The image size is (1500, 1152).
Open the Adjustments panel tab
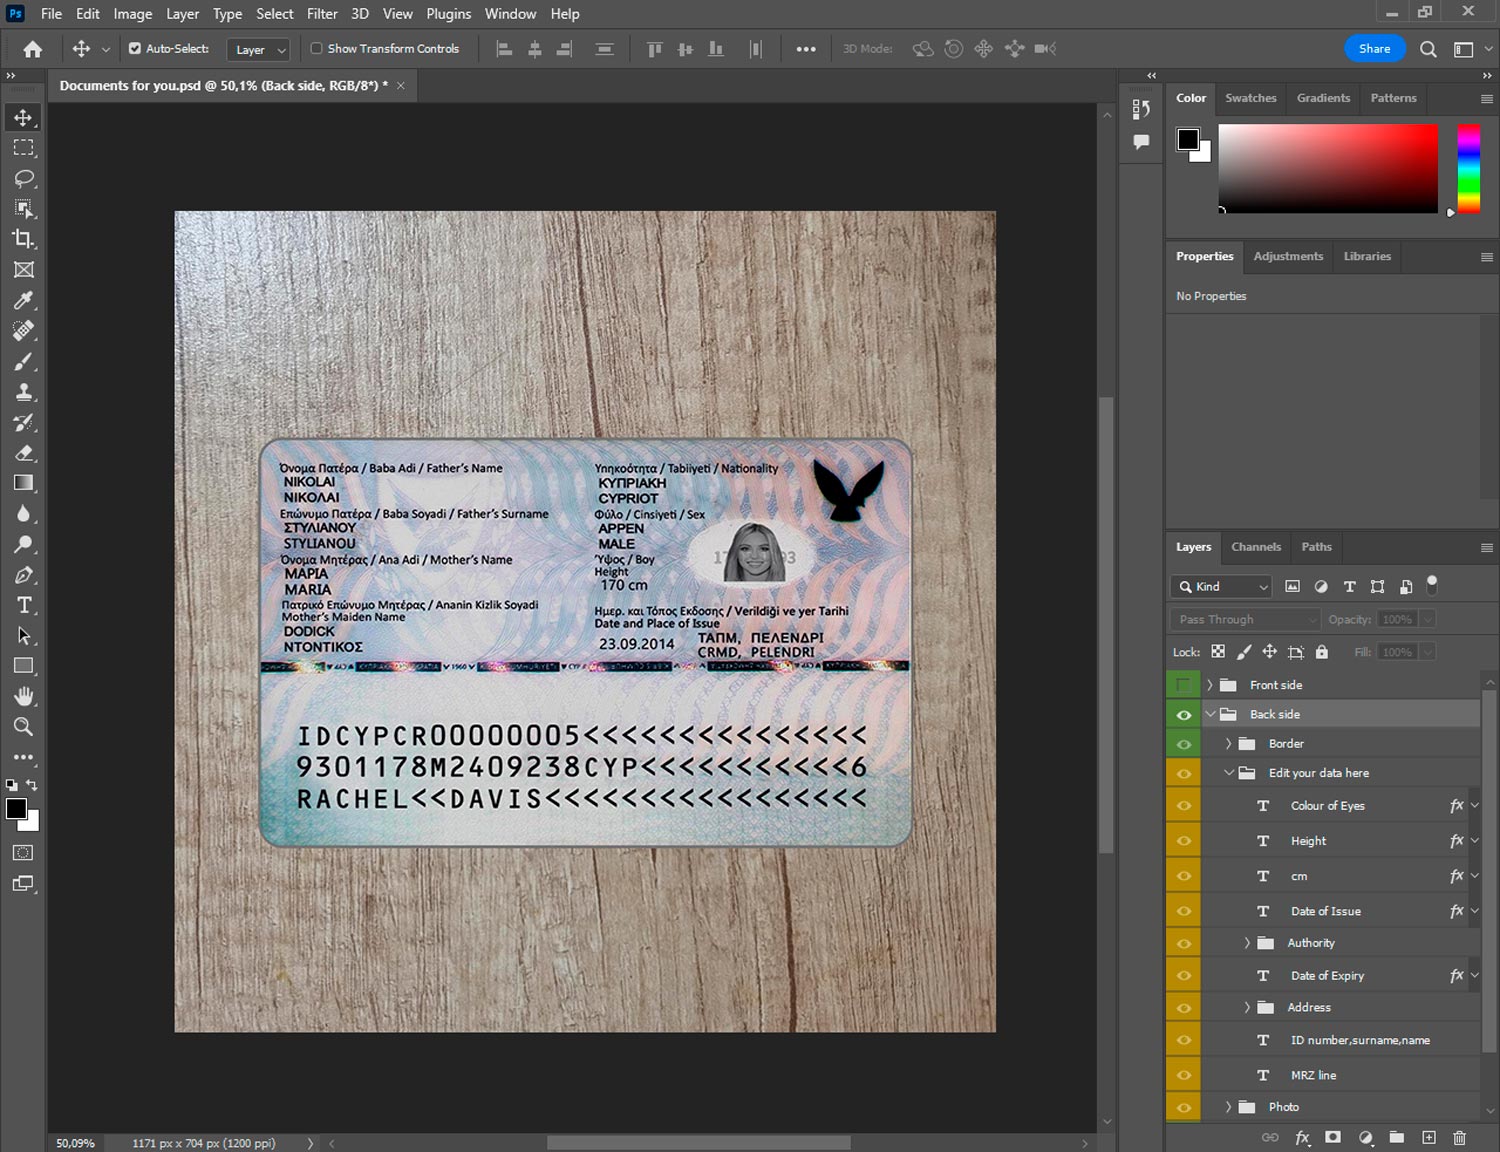(1288, 256)
